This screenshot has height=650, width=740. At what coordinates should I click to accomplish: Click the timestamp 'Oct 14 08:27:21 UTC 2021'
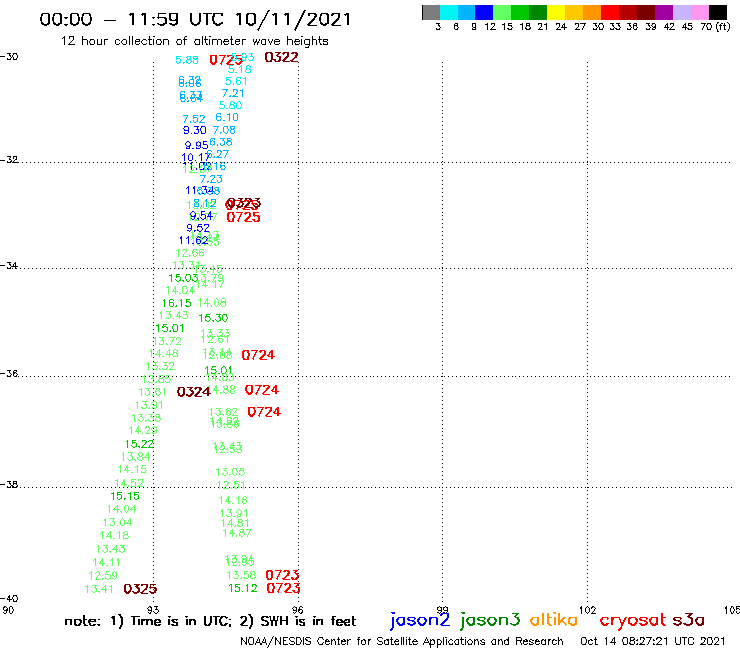point(652,642)
